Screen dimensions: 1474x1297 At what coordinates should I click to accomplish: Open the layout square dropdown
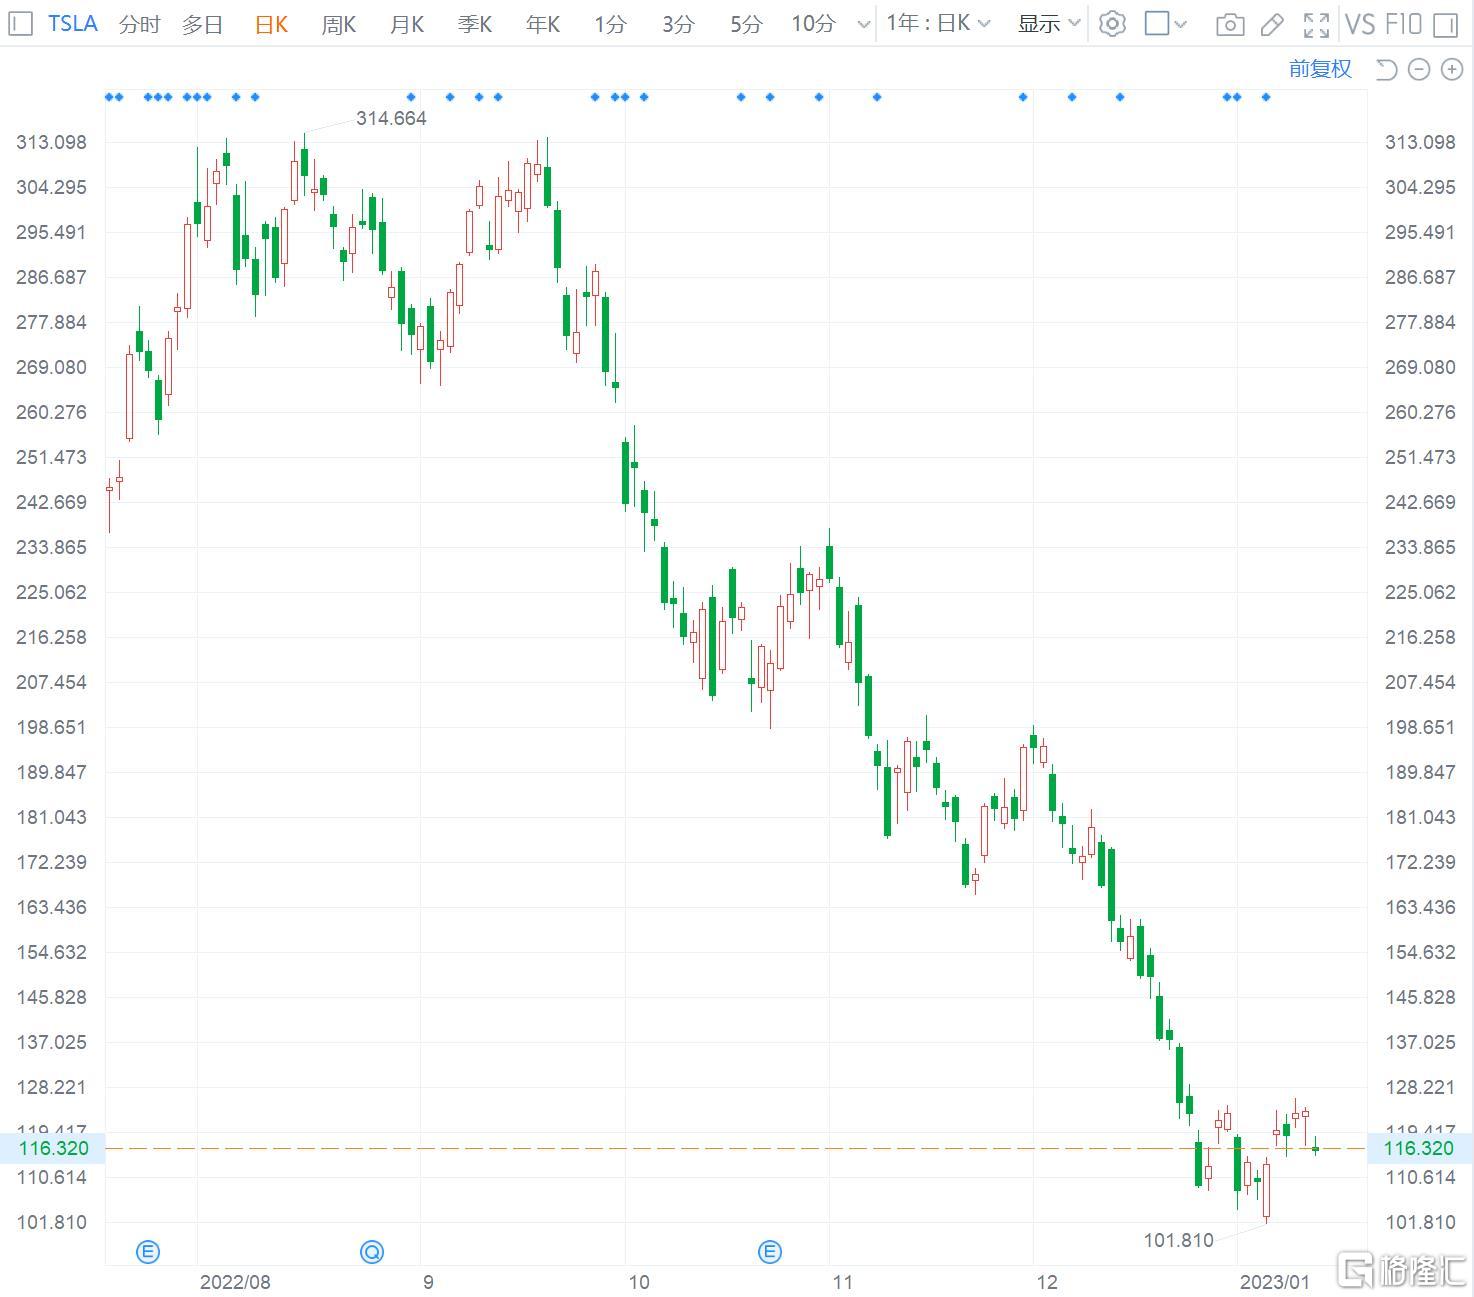(x=1166, y=23)
